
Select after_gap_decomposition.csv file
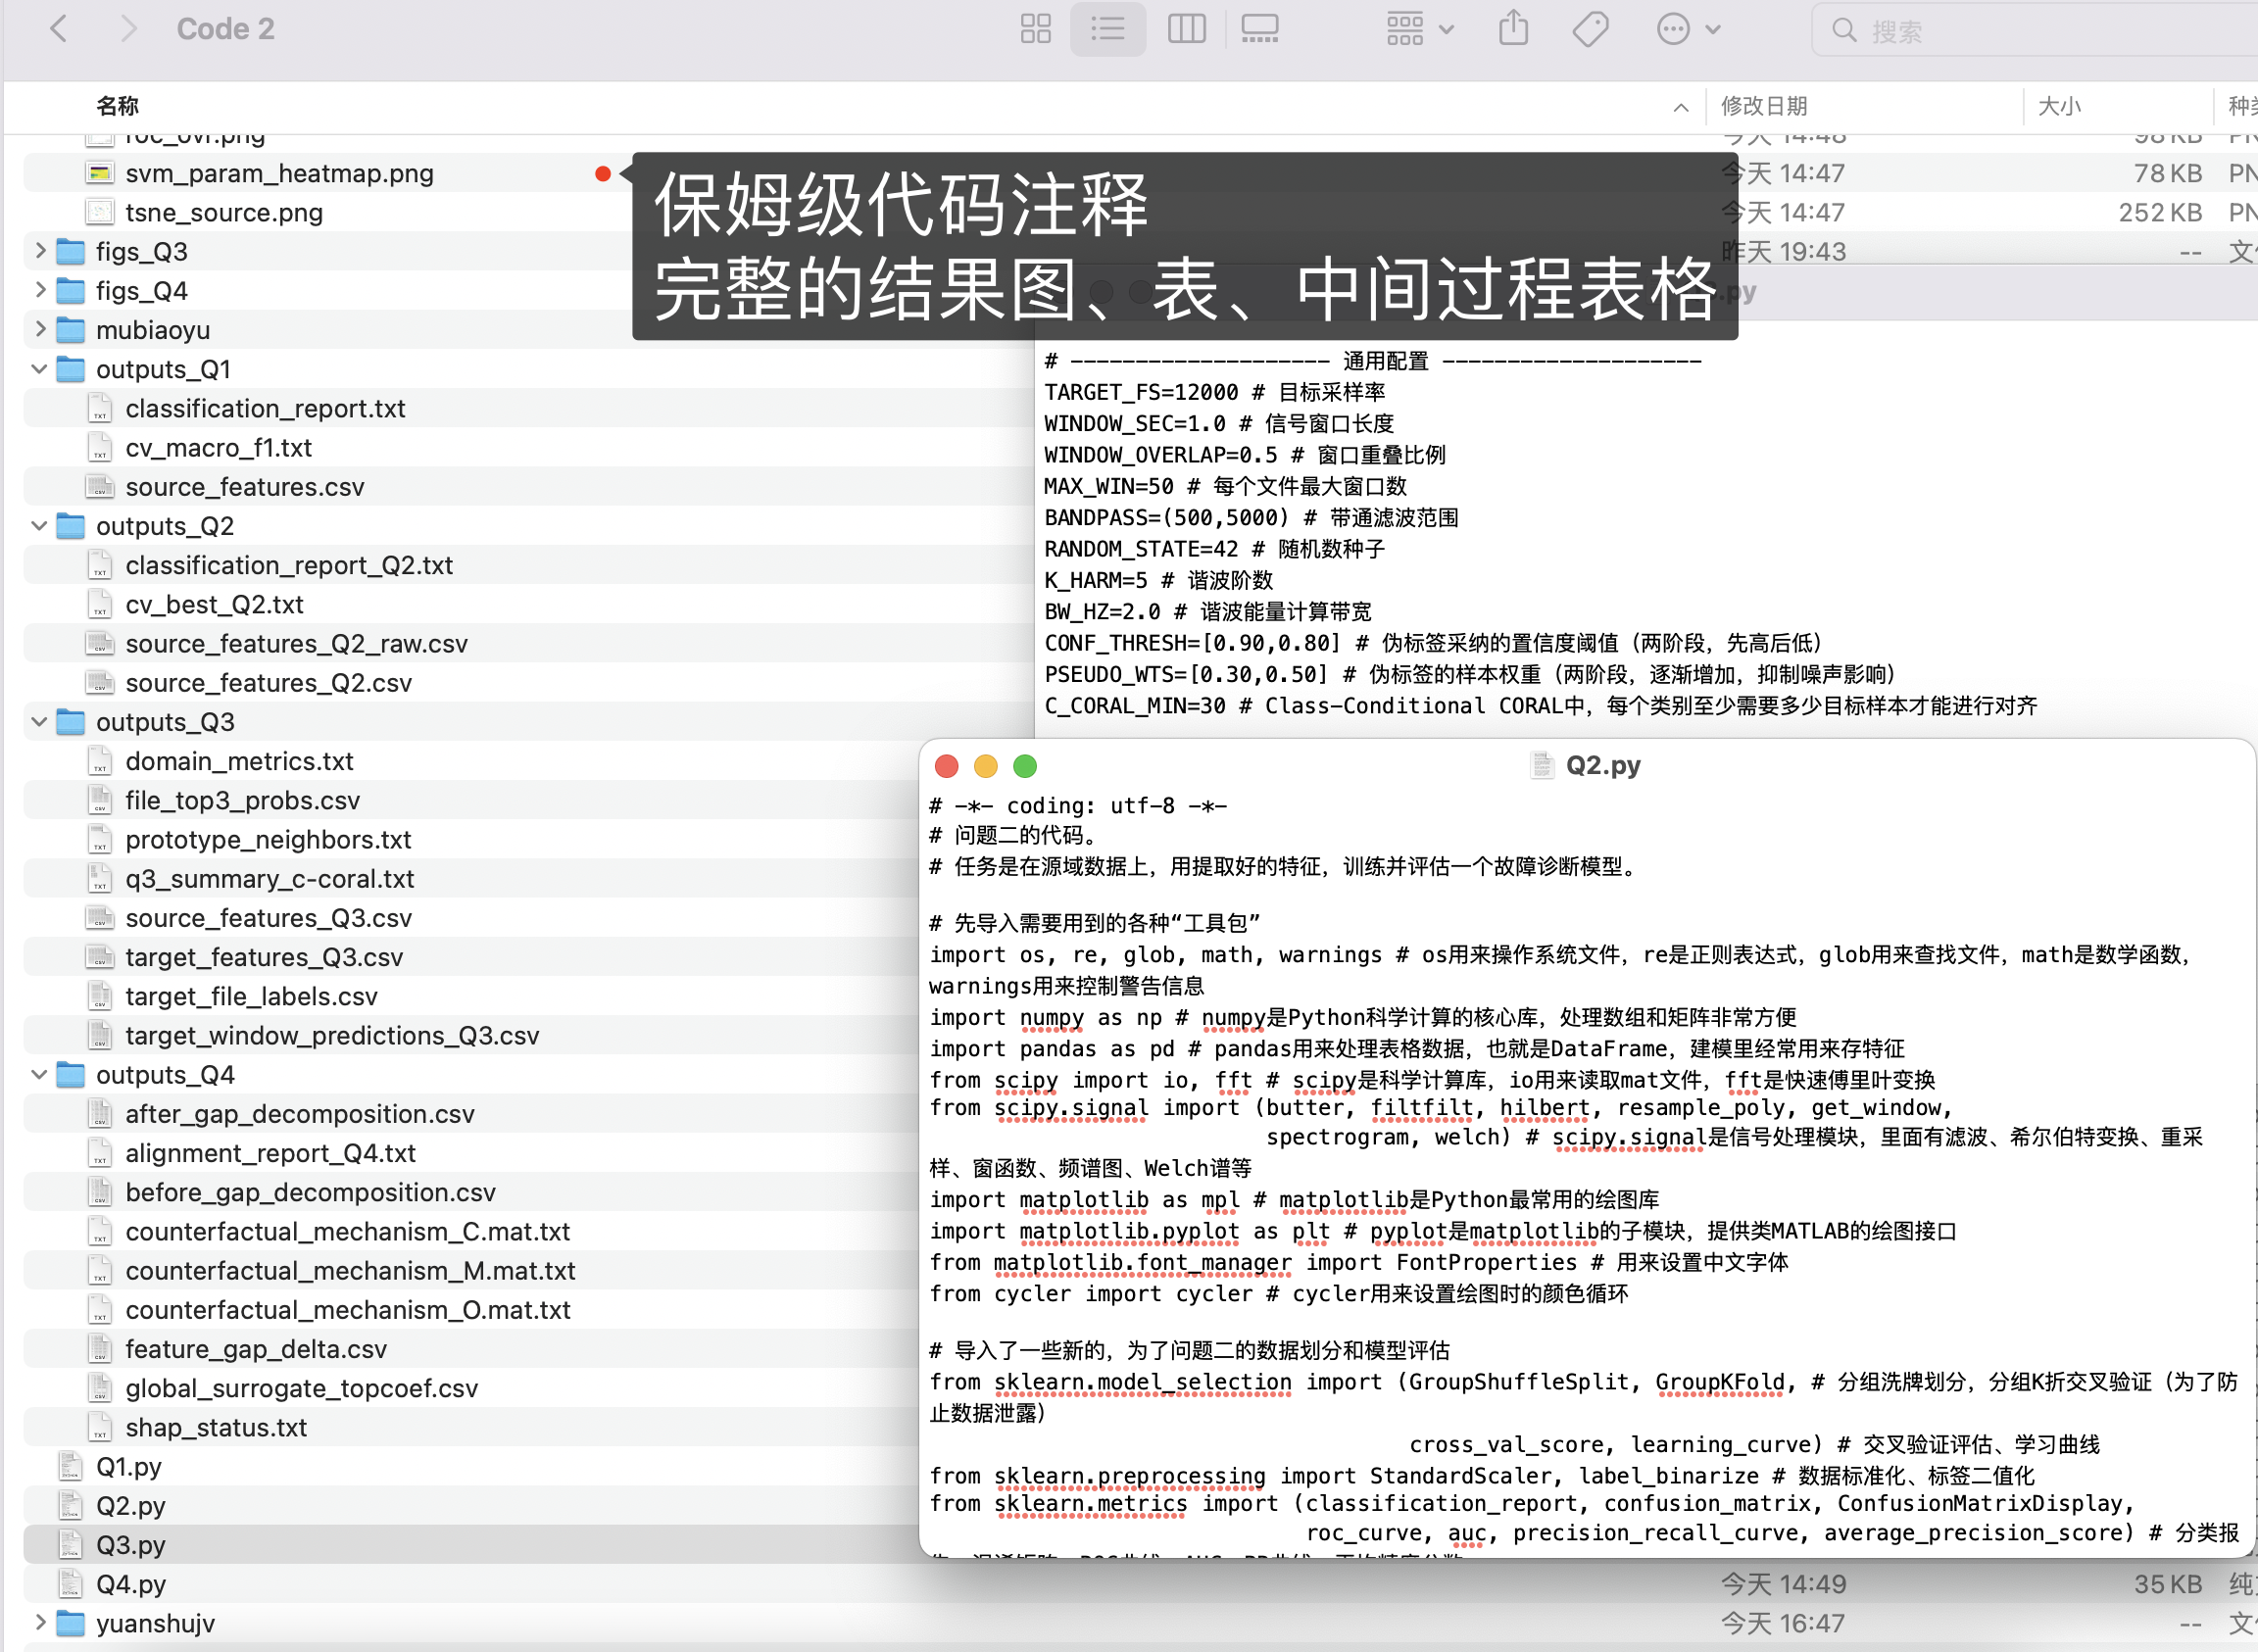pos(299,1114)
